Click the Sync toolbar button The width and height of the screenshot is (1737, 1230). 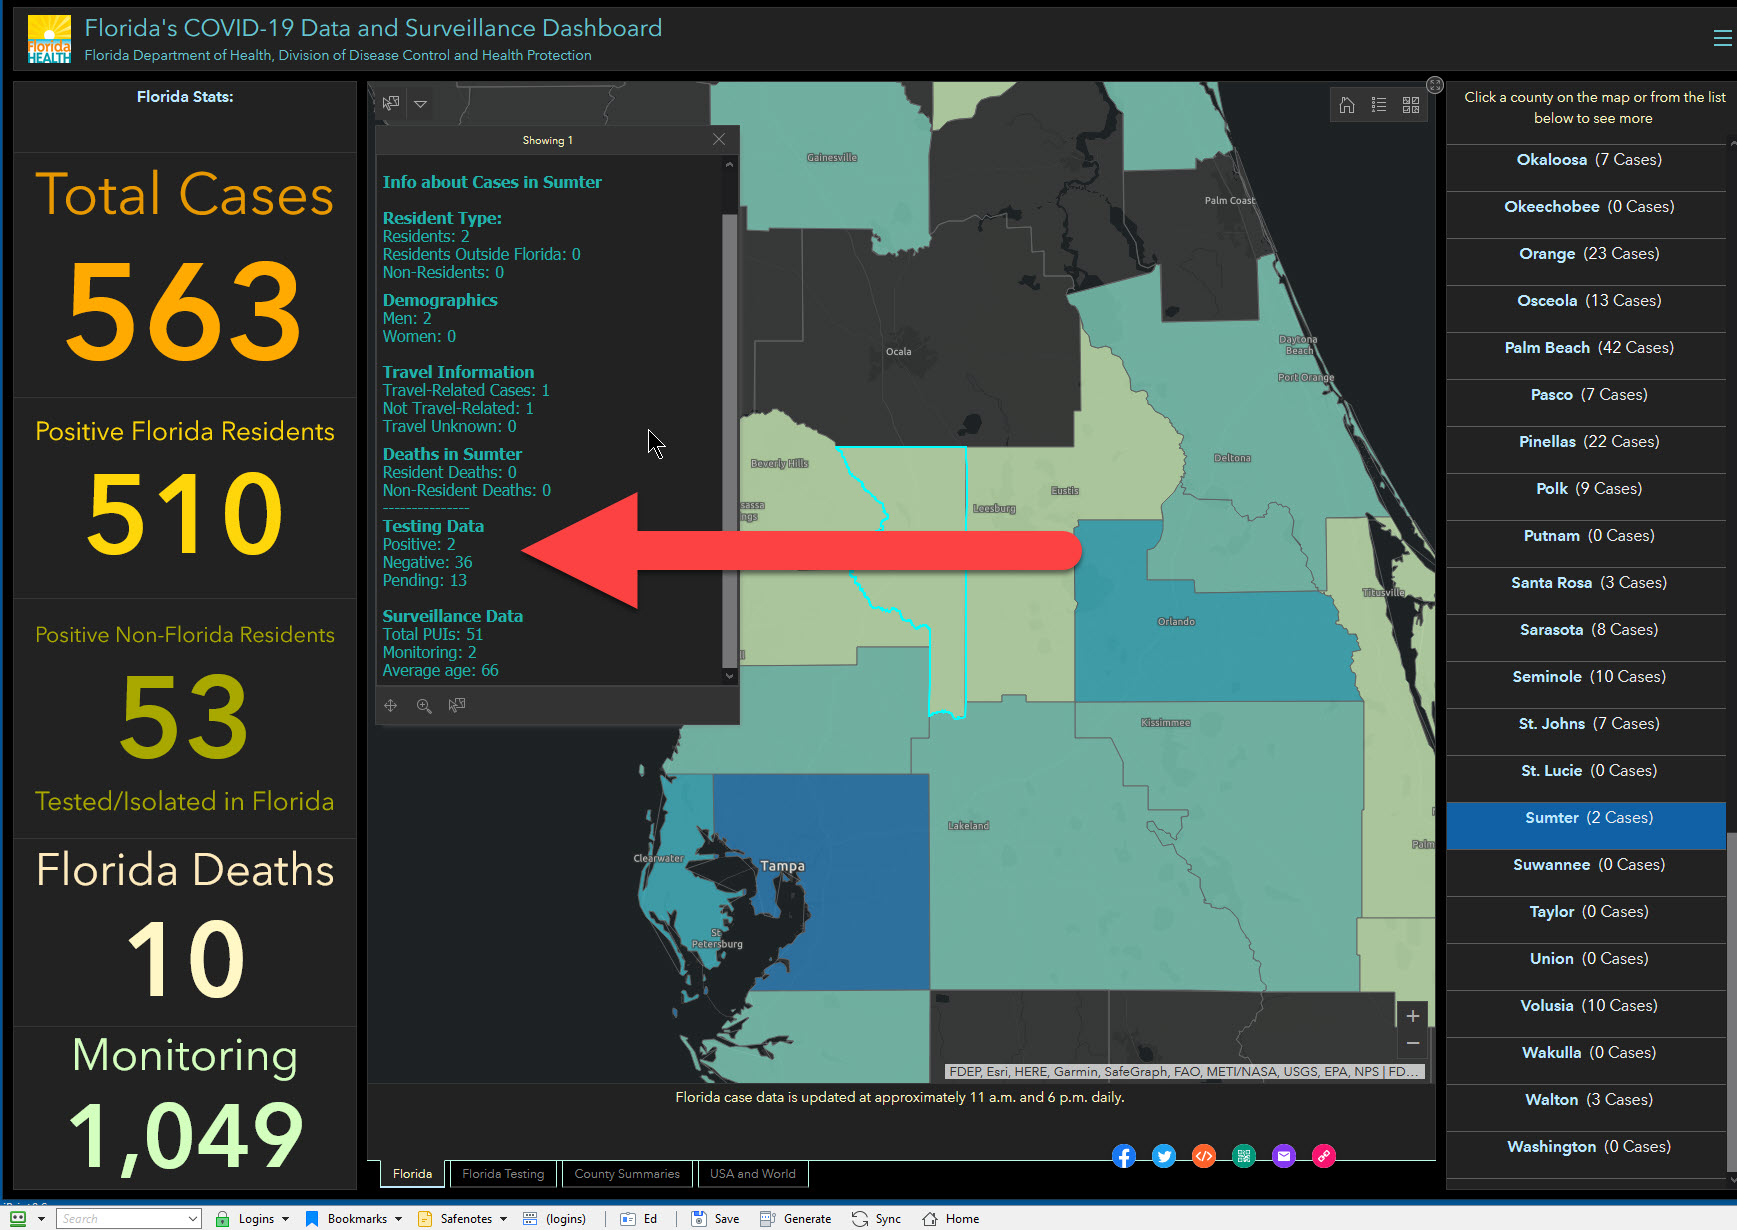pos(877,1219)
